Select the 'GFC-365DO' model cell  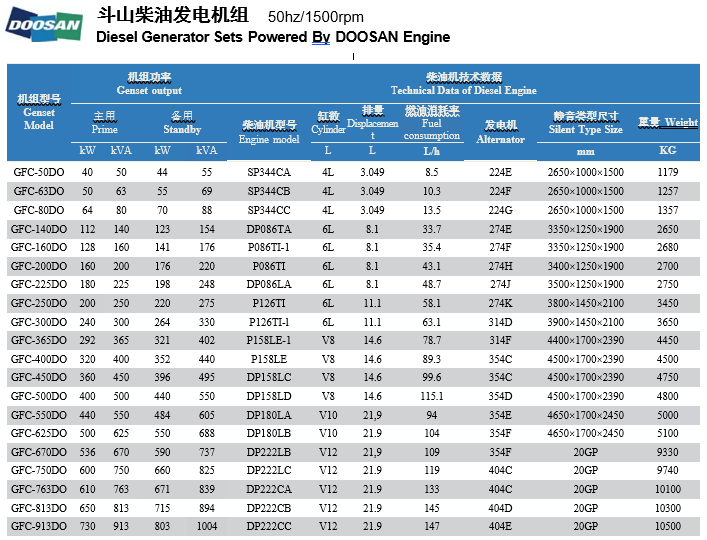(x=39, y=340)
